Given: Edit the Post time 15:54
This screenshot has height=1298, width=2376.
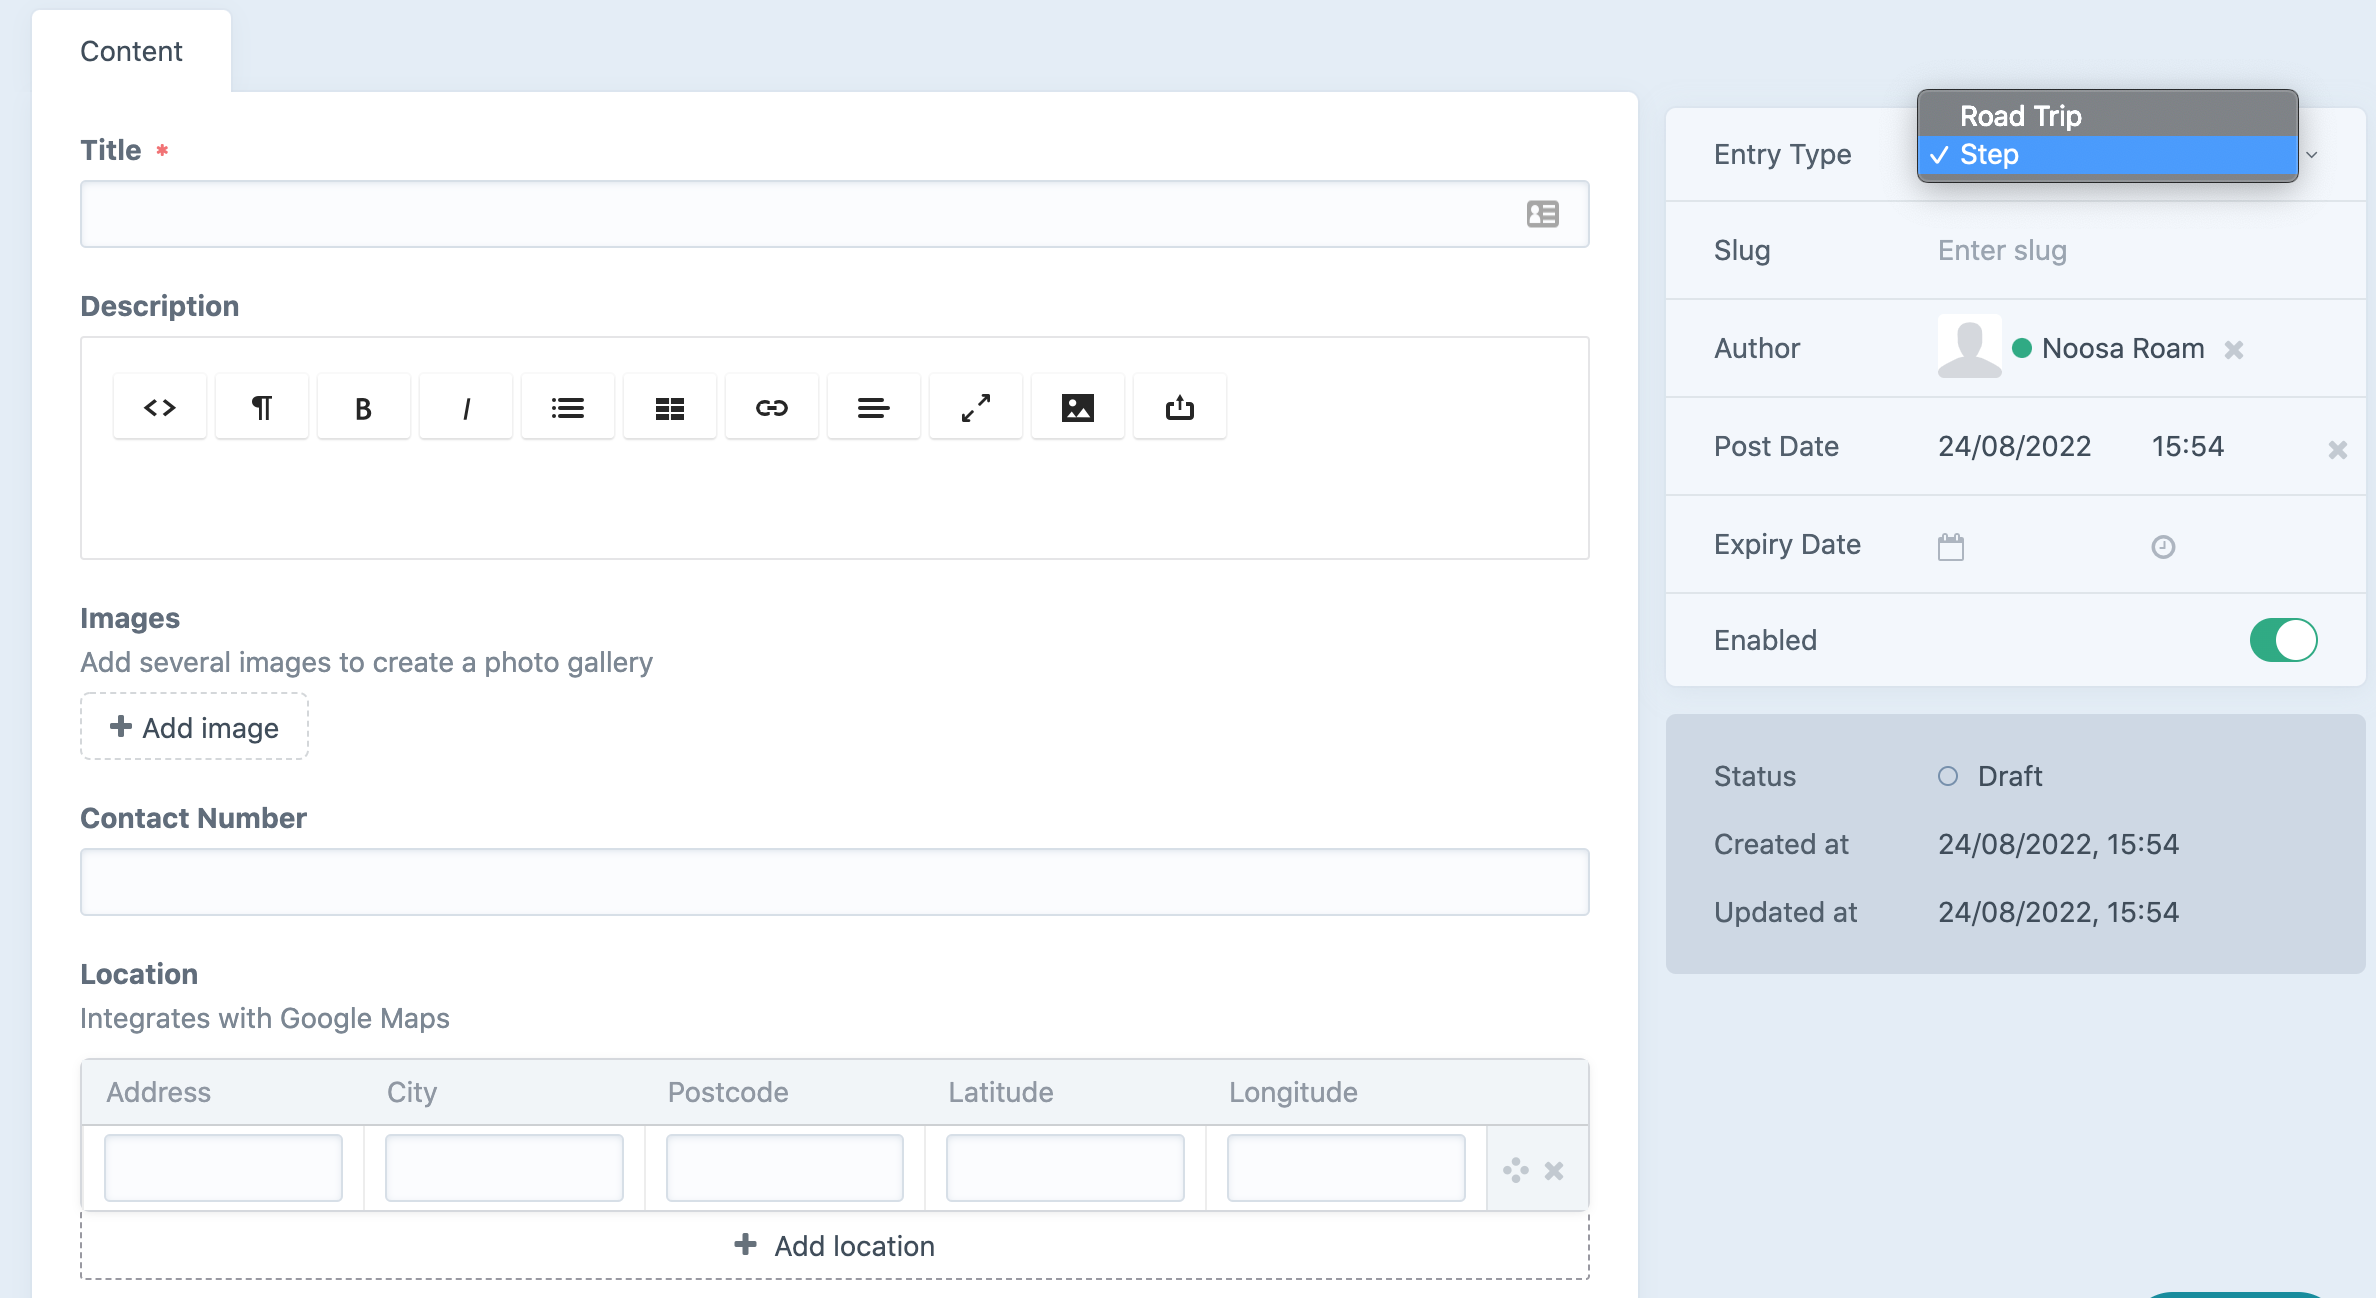Looking at the screenshot, I should tap(2188, 446).
